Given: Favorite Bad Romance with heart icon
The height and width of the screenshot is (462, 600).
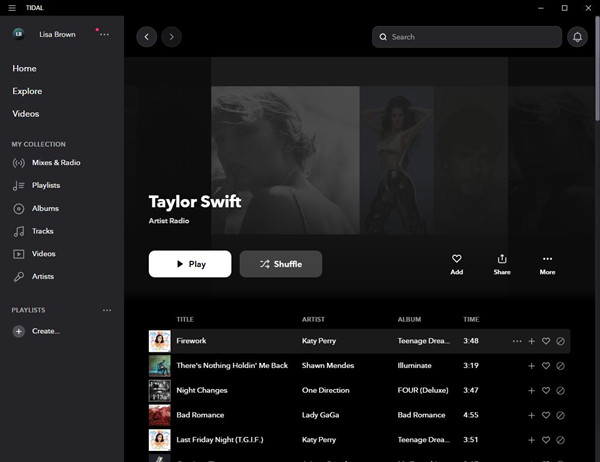Looking at the screenshot, I should [x=546, y=415].
